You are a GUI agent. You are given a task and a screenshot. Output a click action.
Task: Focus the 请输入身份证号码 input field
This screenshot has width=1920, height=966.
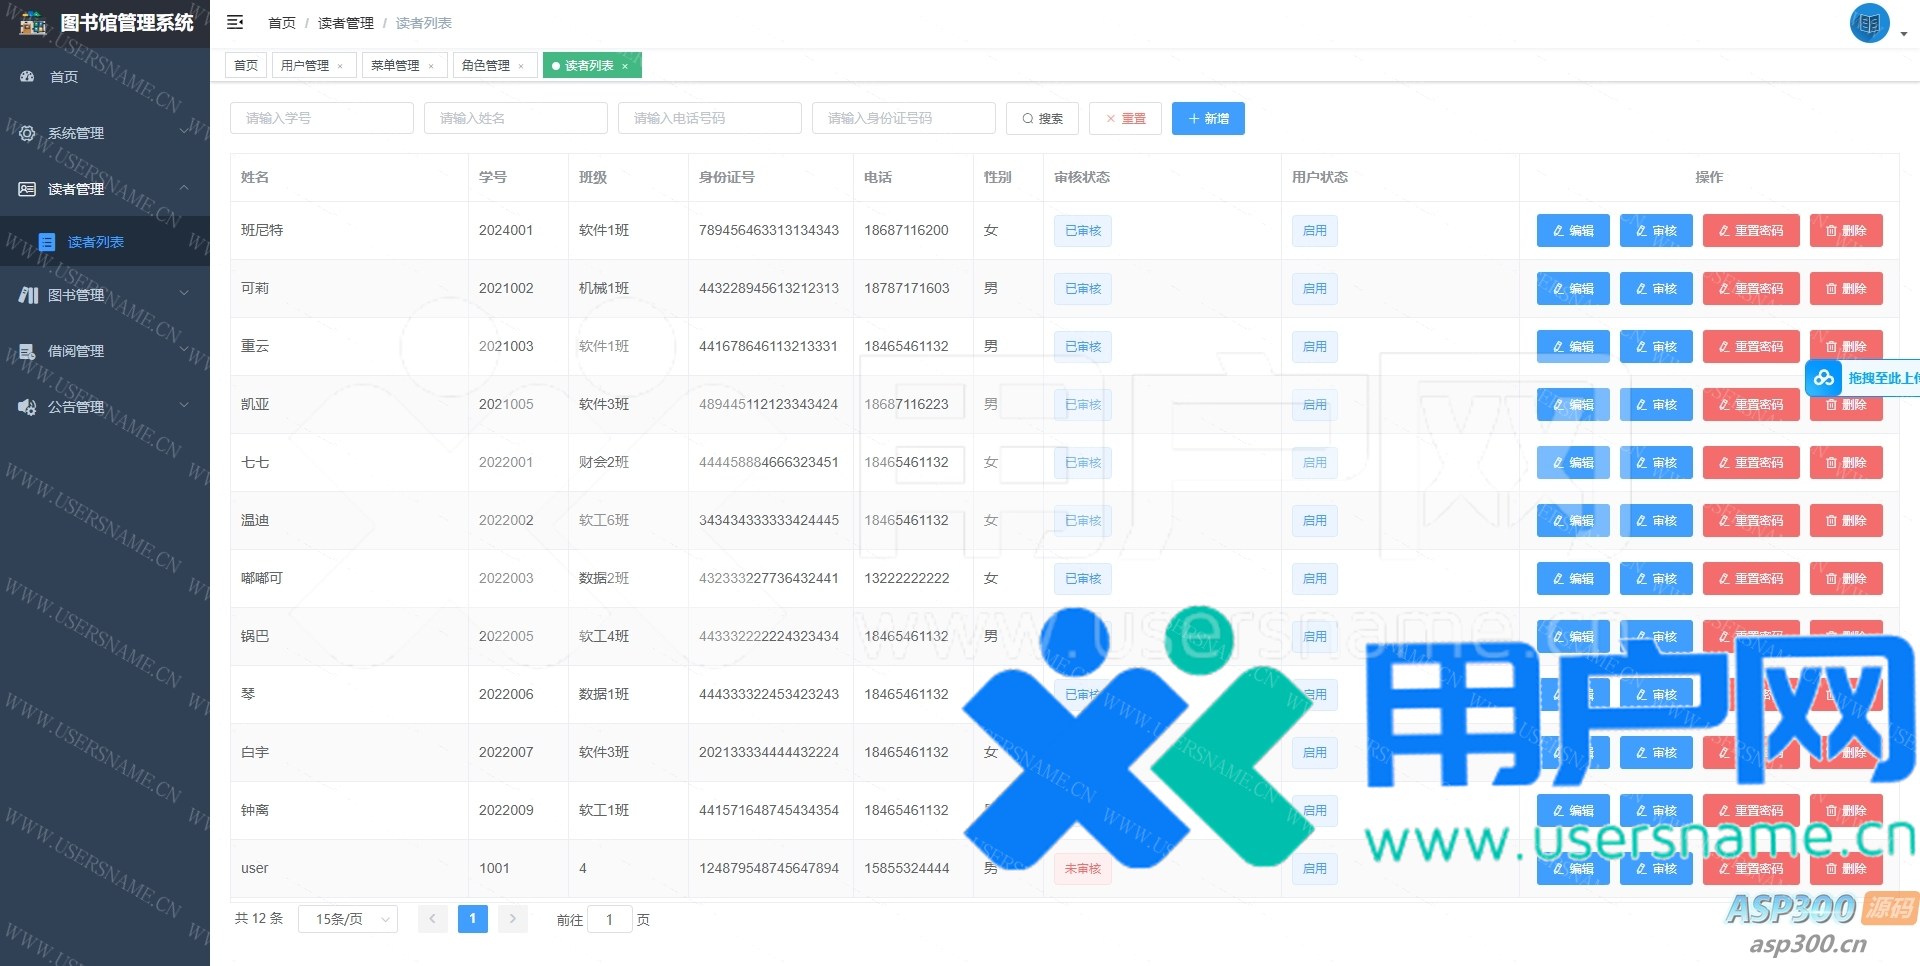904,118
